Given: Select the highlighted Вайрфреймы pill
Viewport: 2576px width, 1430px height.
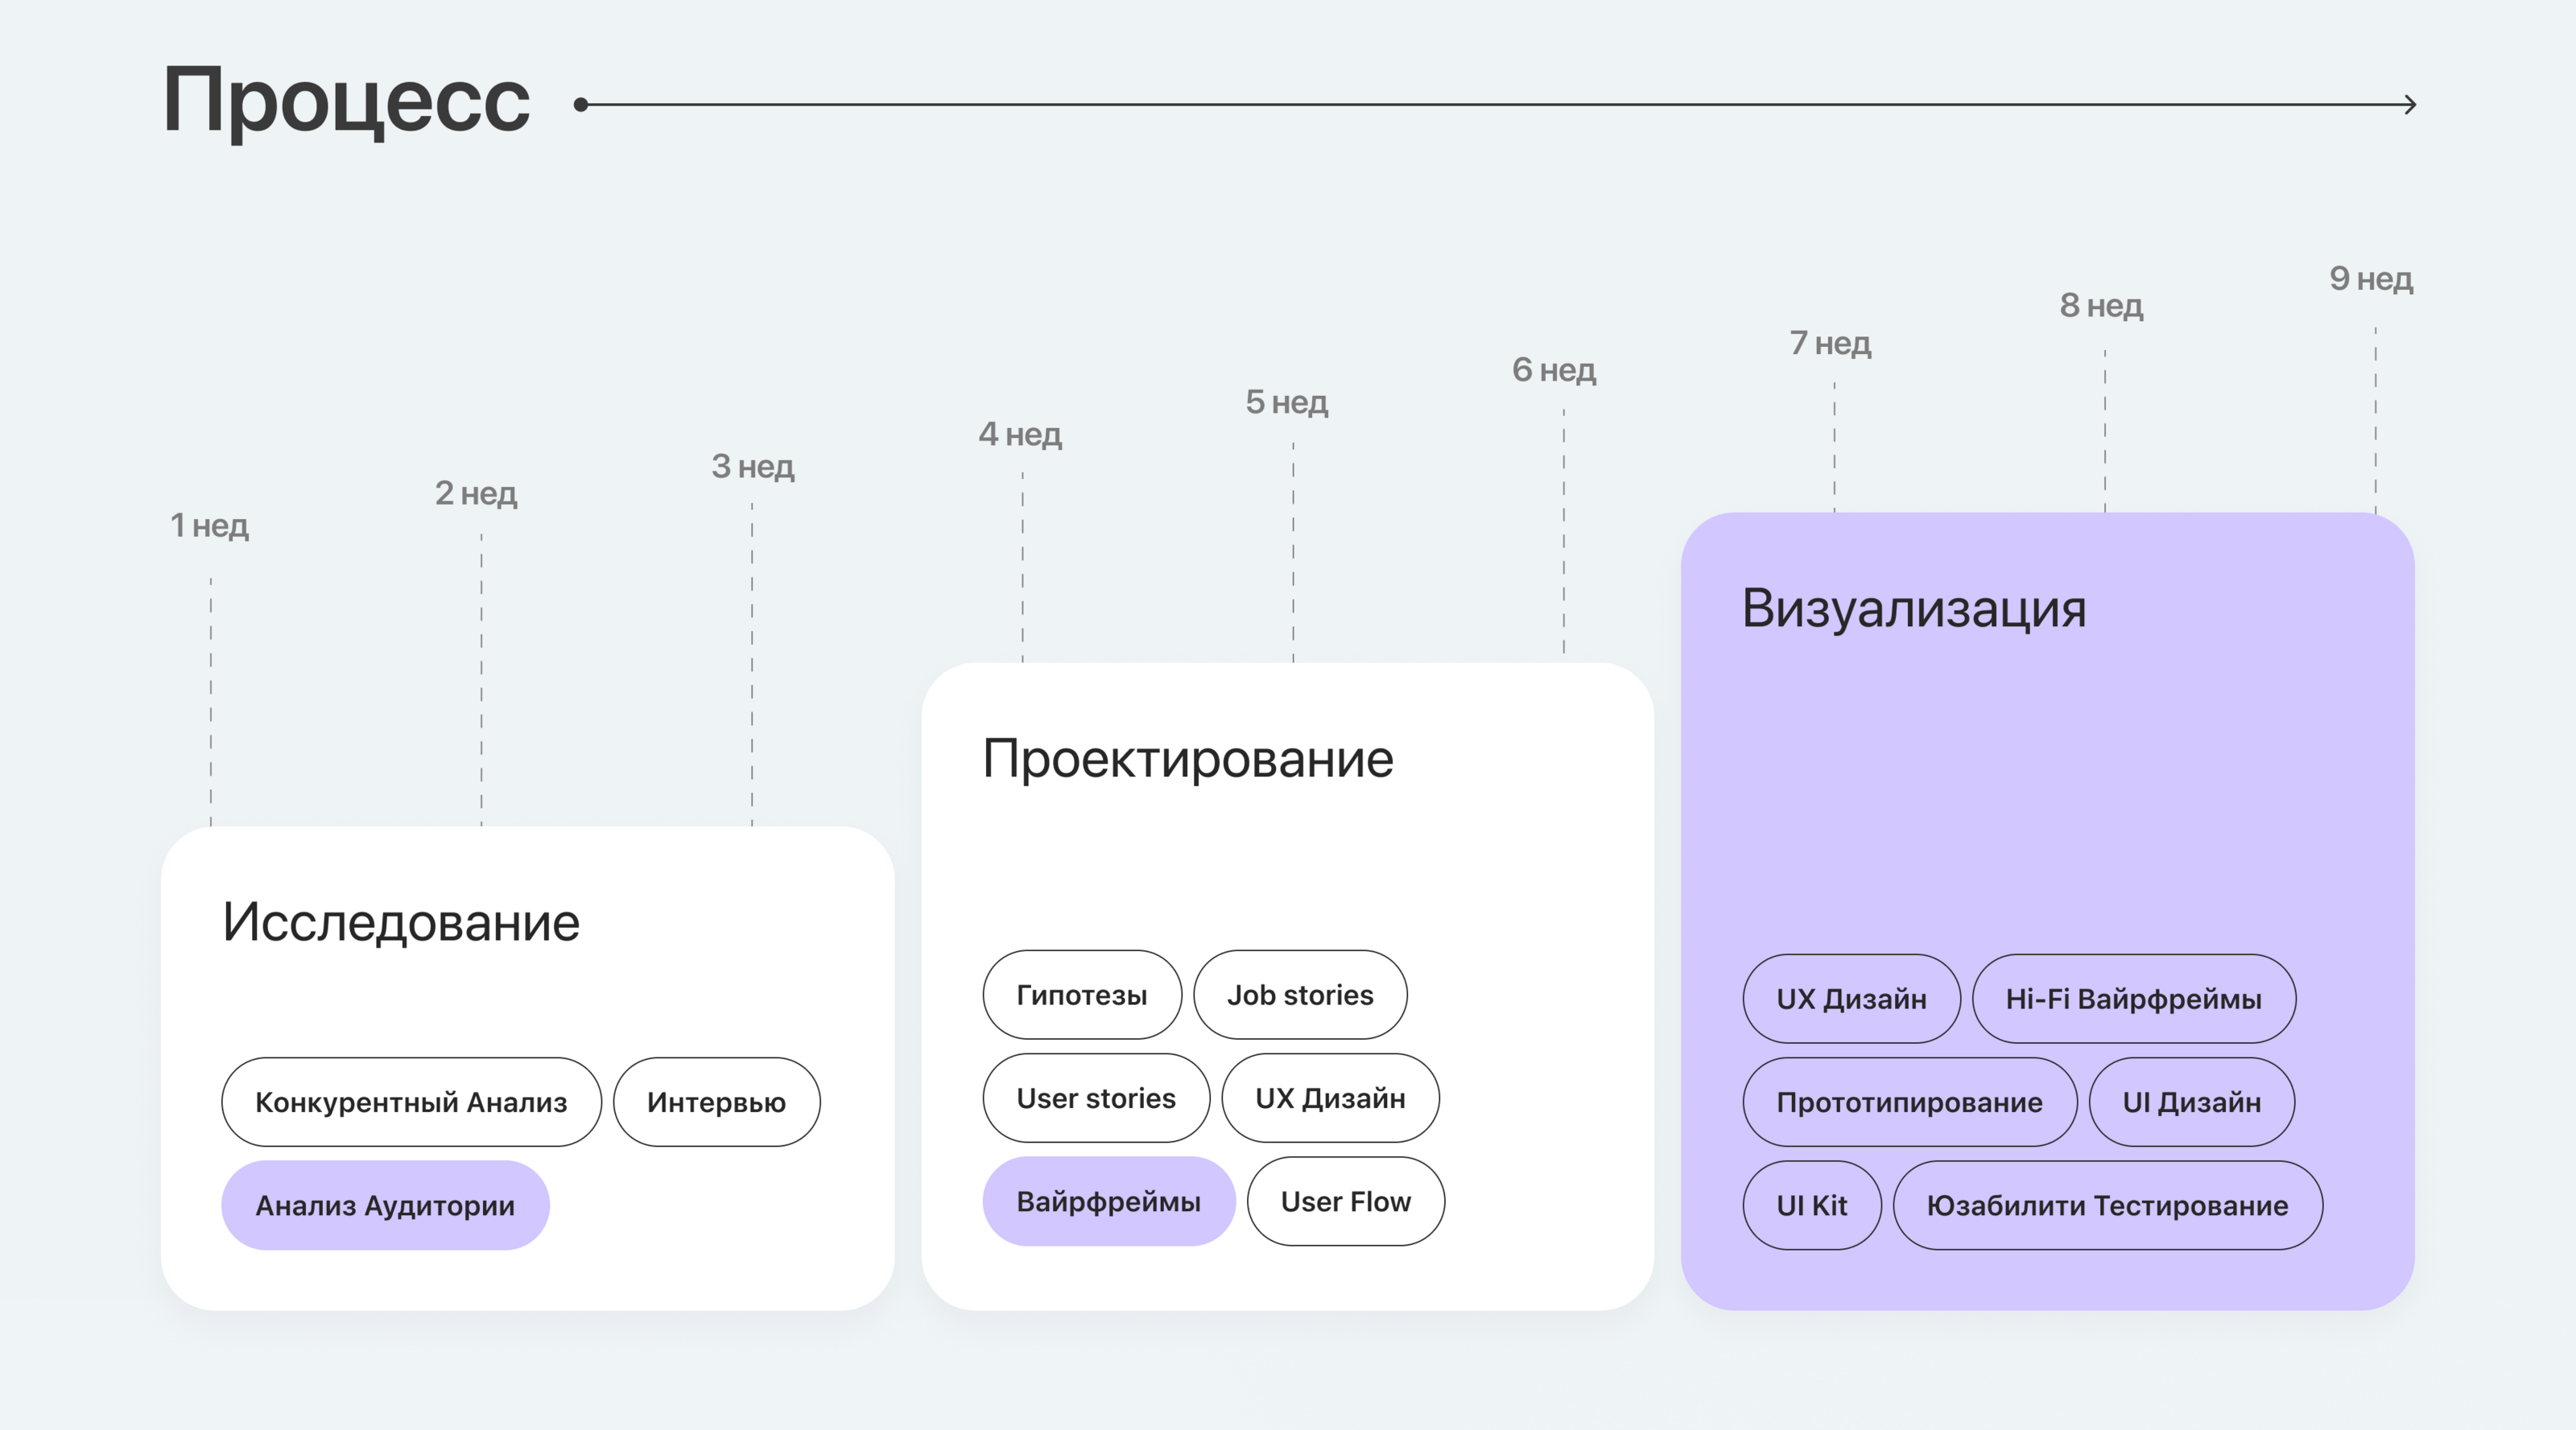Looking at the screenshot, I should point(1108,1201).
